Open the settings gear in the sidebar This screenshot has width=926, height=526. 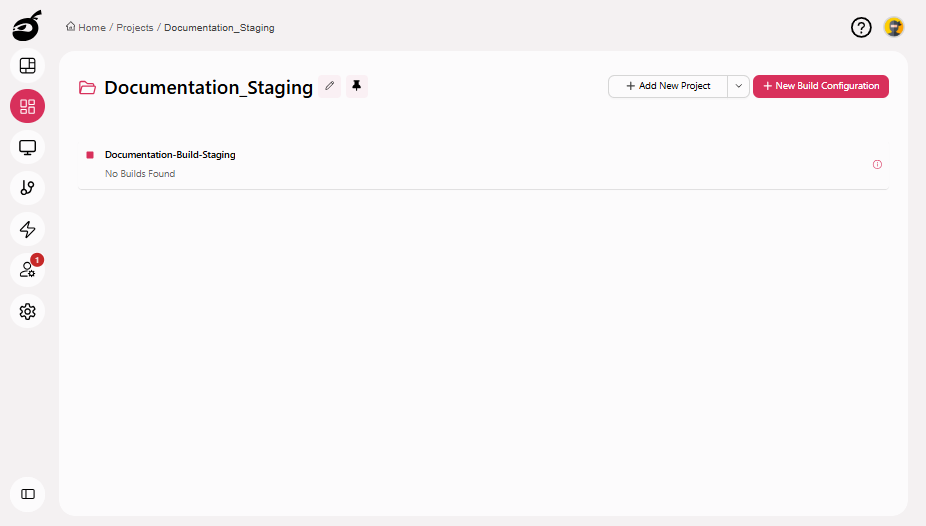click(27, 311)
